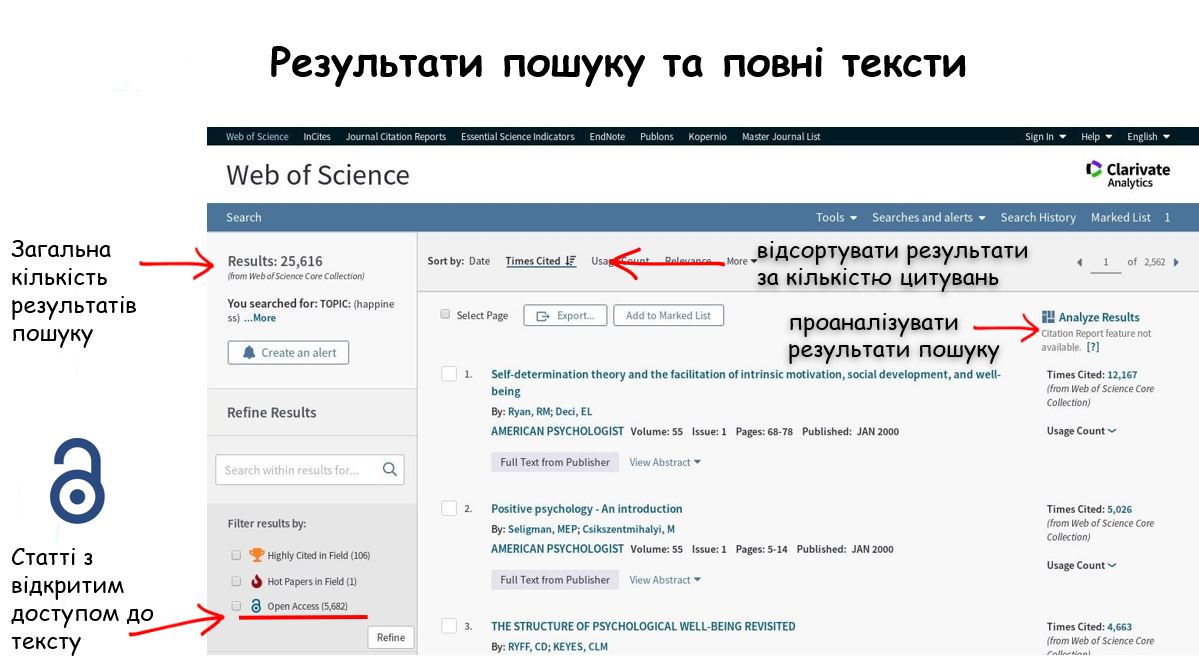Click the page number input box
Viewport: 1199px width, 672px height.
[x=1105, y=262]
